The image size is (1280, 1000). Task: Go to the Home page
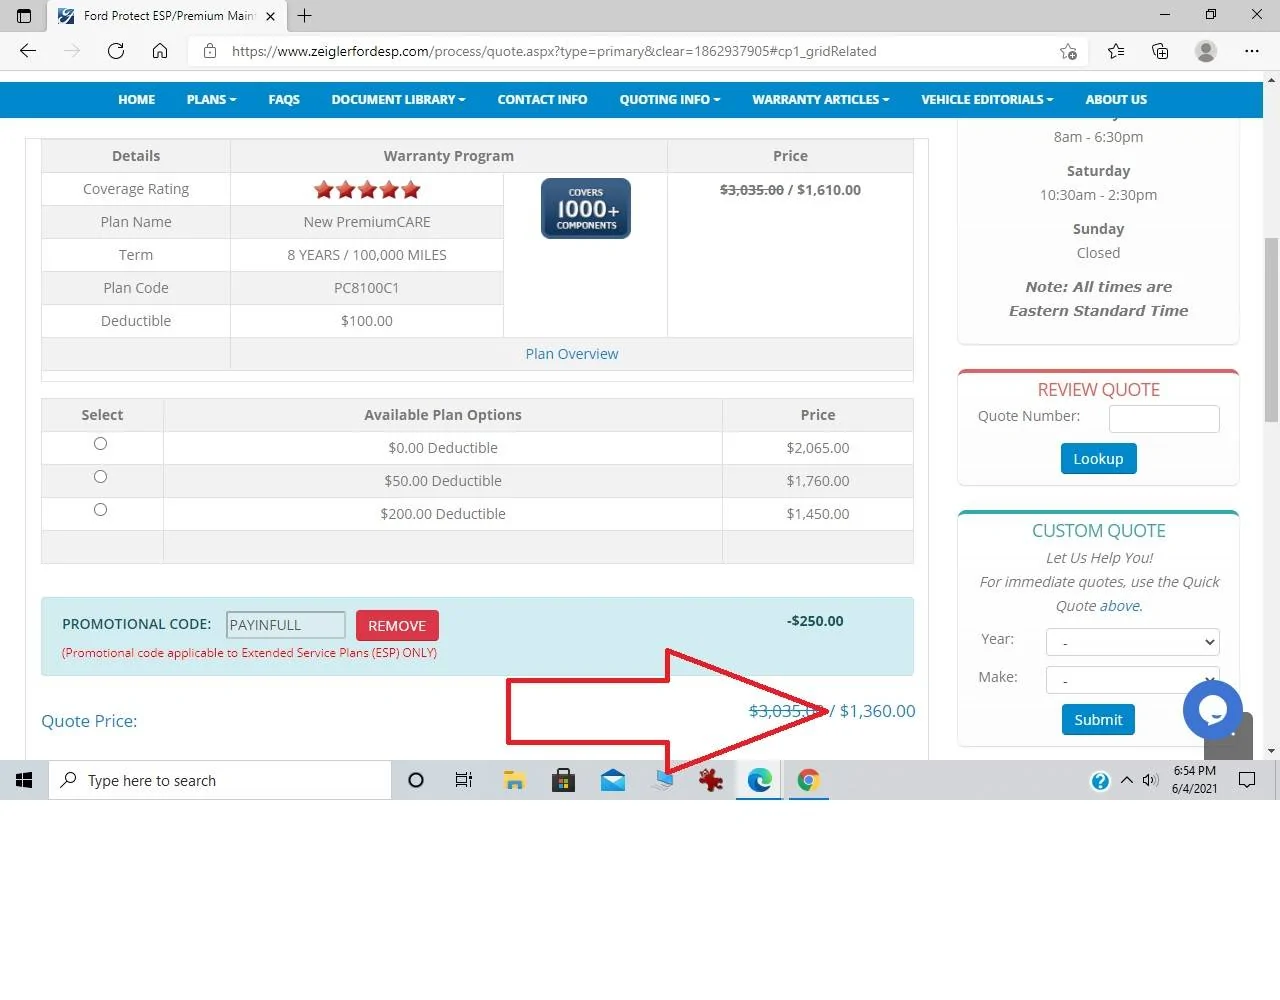tap(136, 100)
